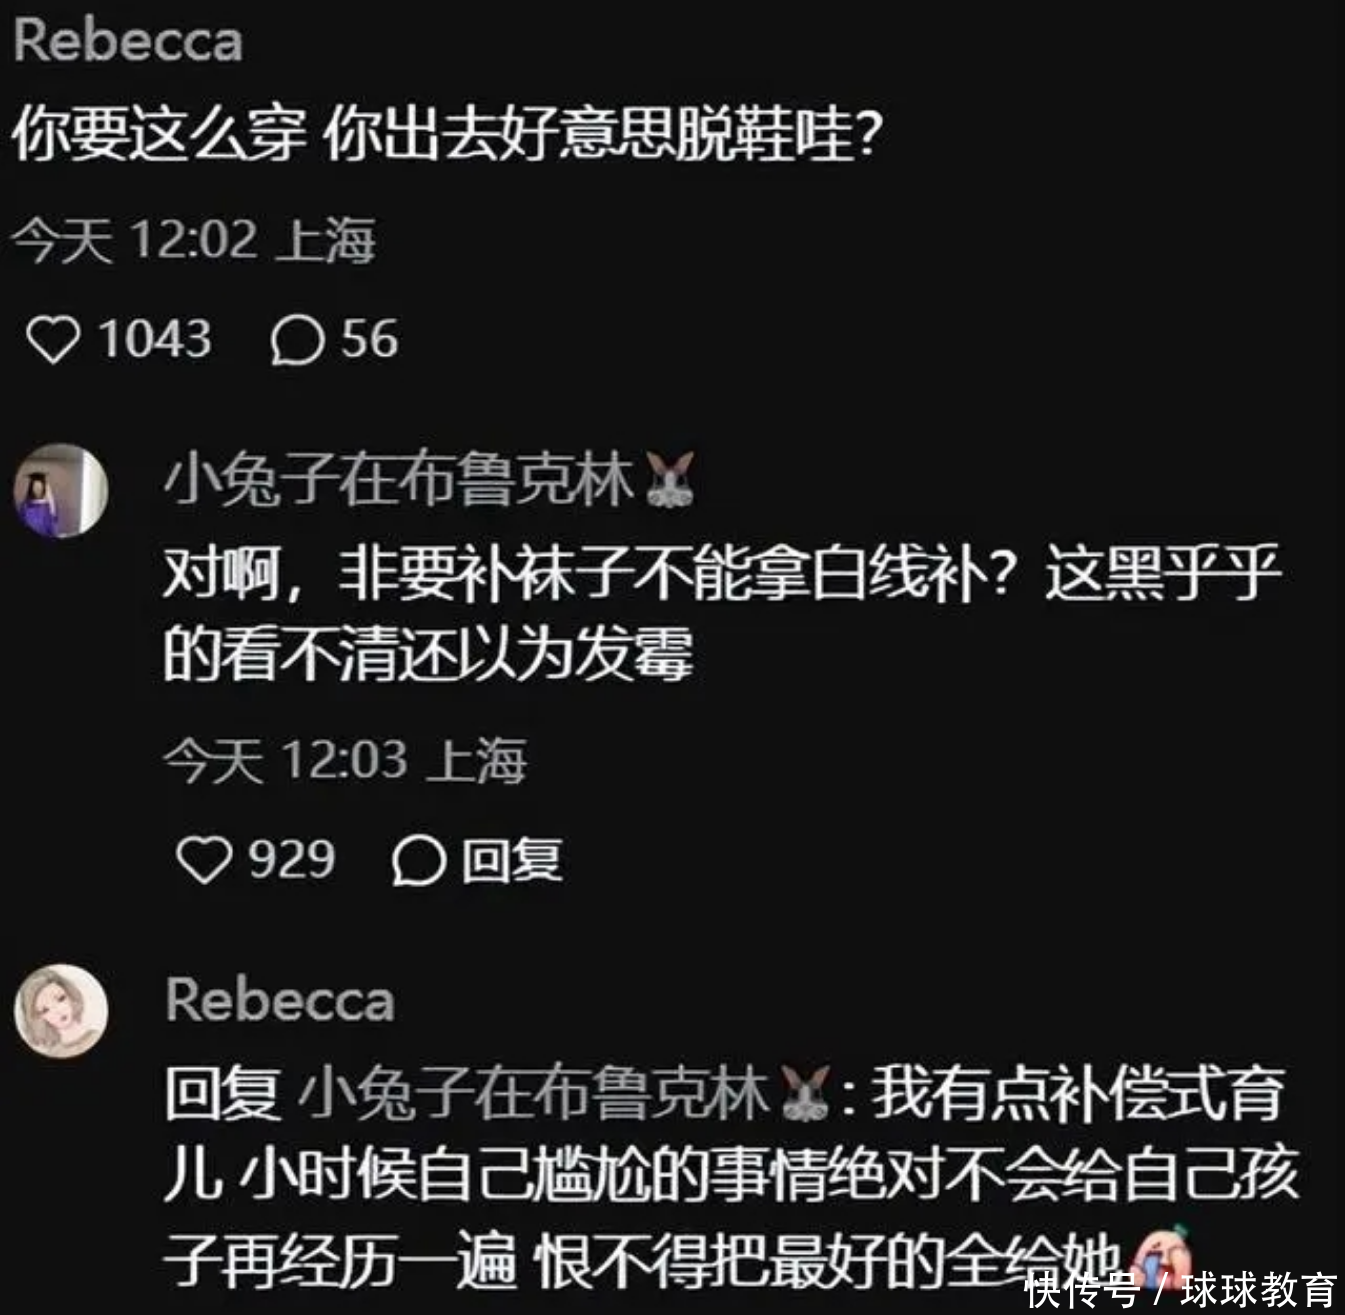Screen dimensions: 1345x1315
Task: Click the 今天 12:03 上海 timestamp
Action: [x=345, y=761]
